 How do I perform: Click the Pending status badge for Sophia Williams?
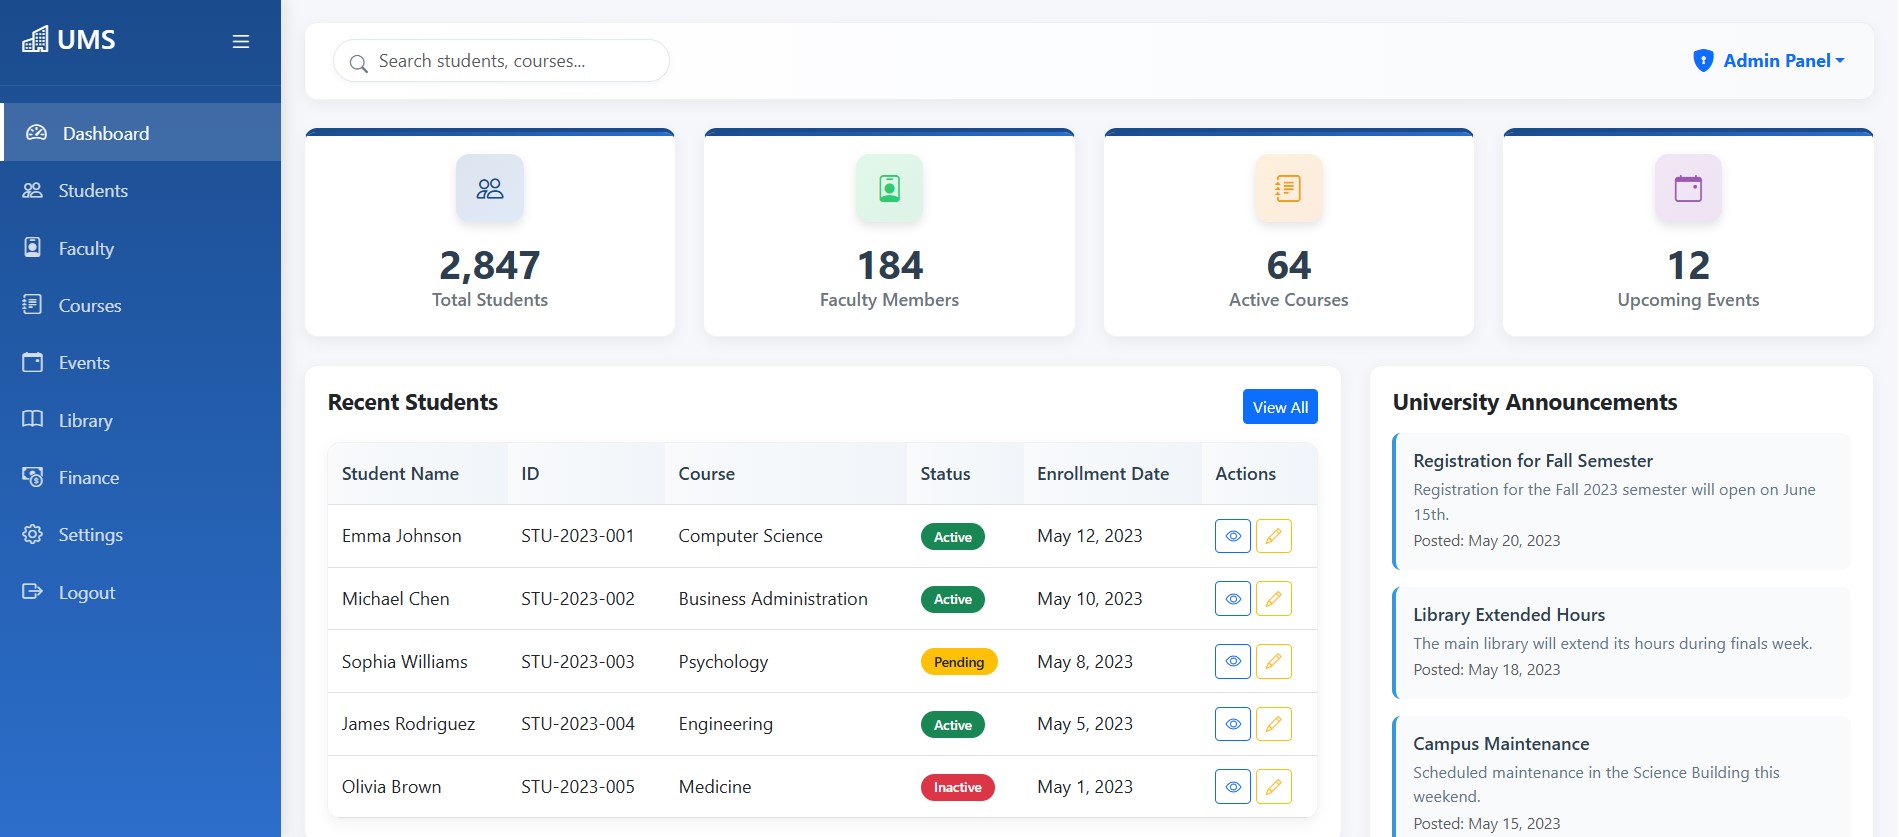coord(958,662)
